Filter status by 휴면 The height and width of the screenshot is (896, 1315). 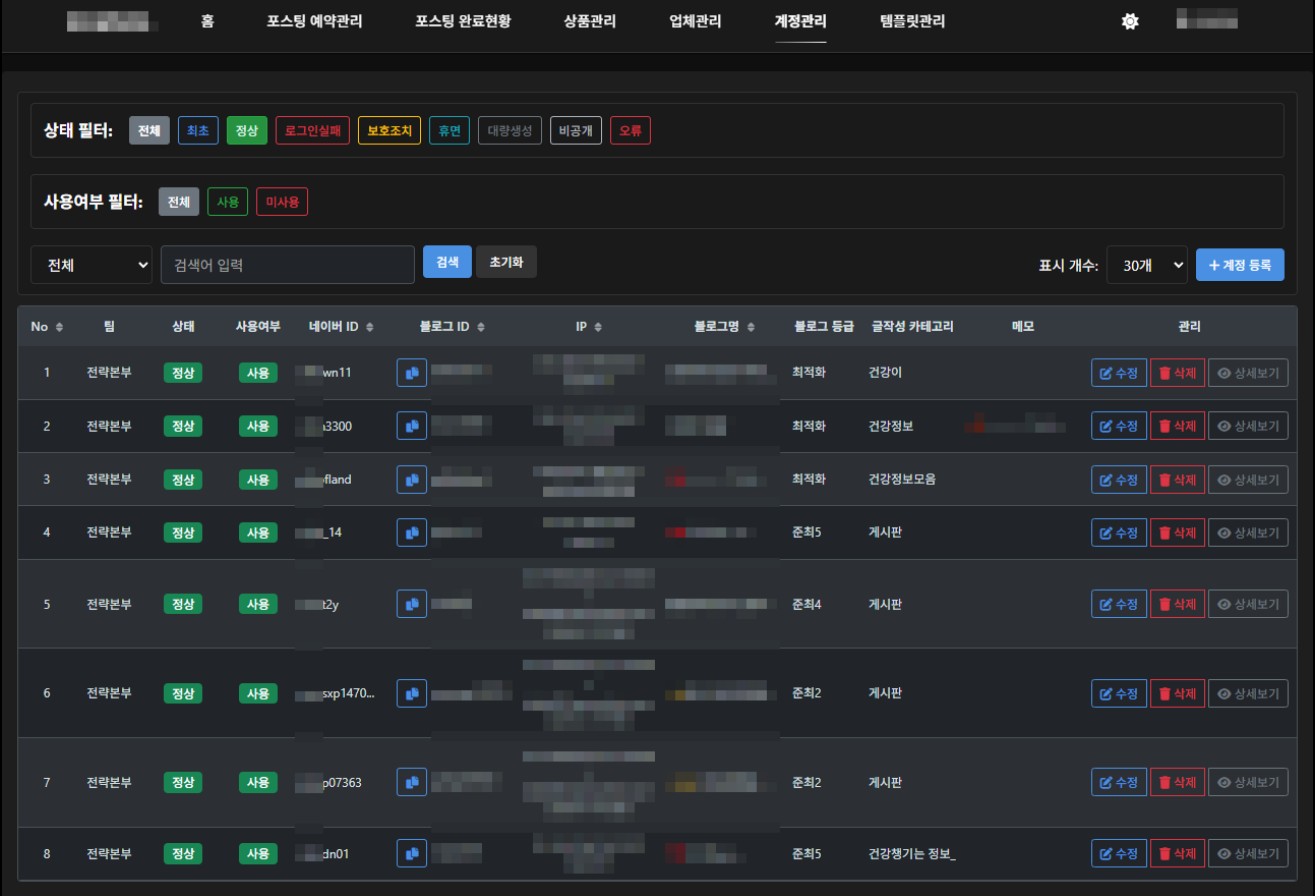pos(449,130)
